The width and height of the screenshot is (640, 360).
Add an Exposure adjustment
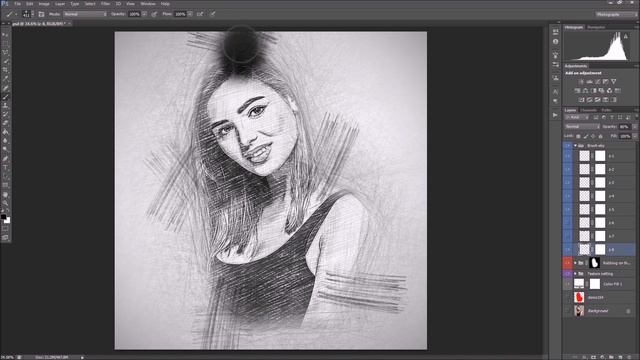[x=605, y=82]
